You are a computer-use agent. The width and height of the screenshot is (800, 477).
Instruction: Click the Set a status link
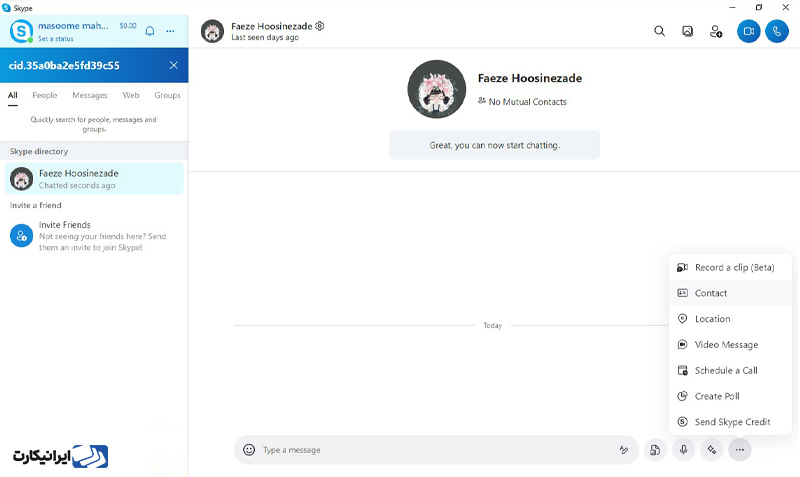(x=56, y=39)
